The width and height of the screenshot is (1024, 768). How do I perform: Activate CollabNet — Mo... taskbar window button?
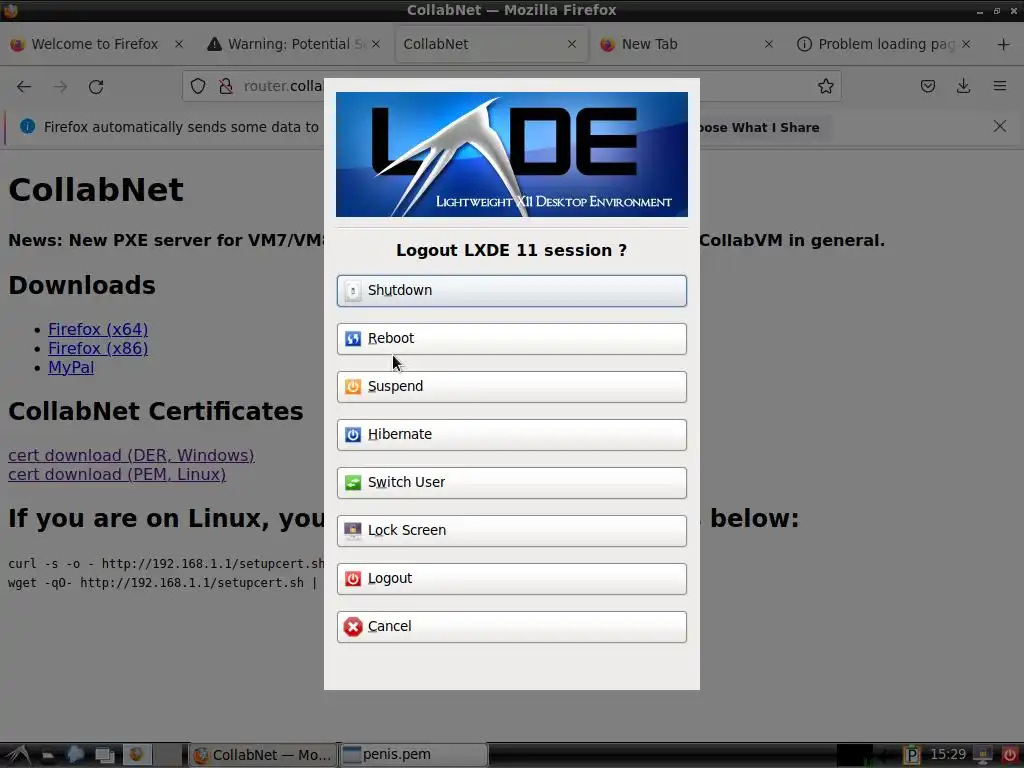click(x=263, y=755)
